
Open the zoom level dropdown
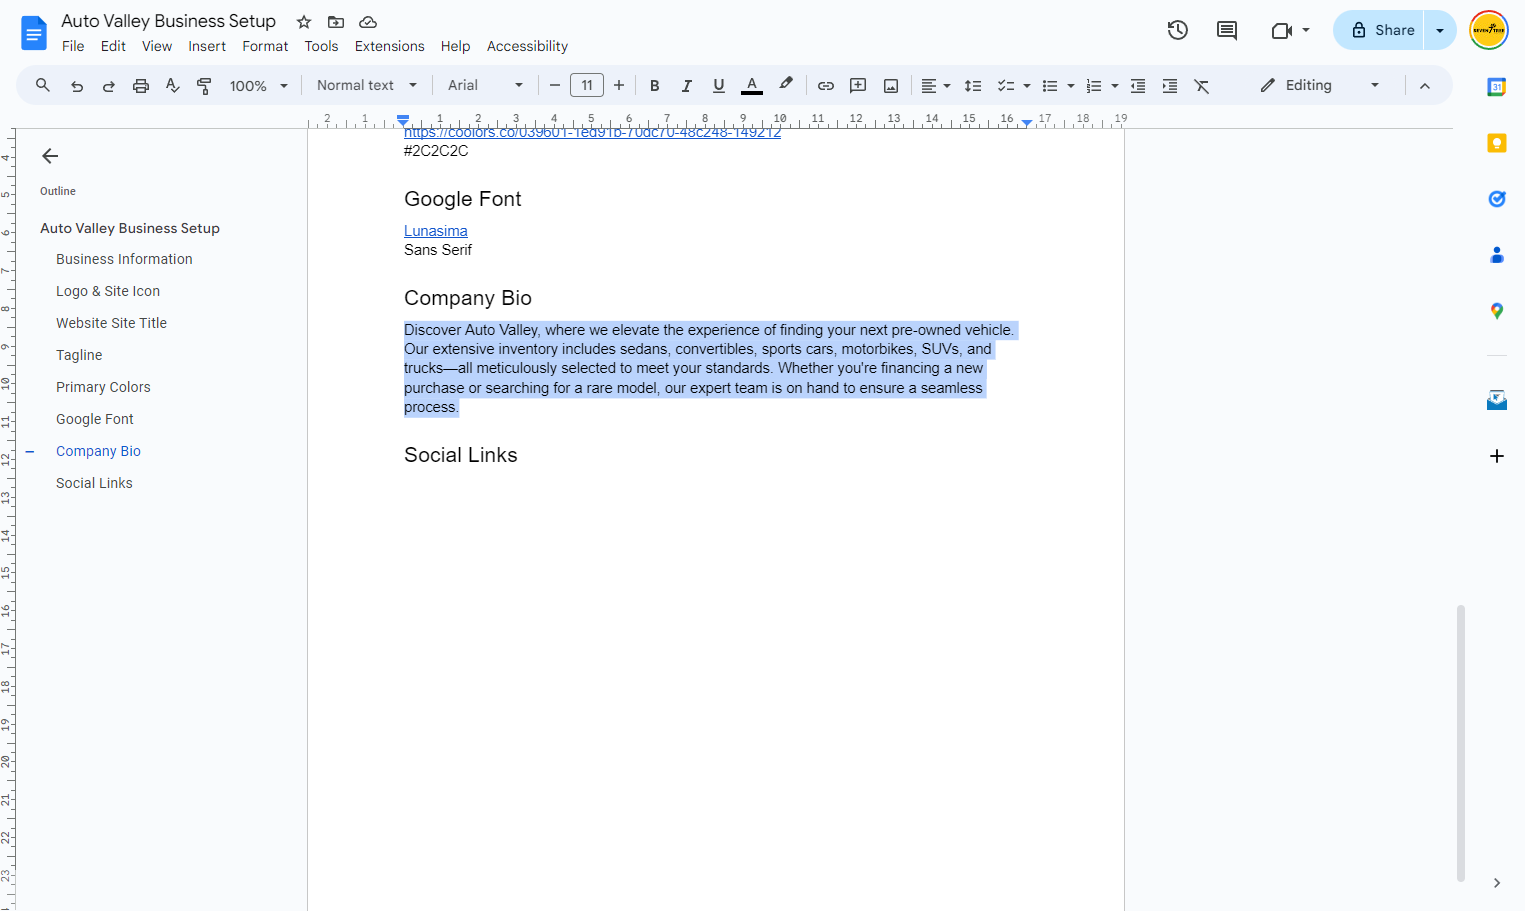click(259, 86)
